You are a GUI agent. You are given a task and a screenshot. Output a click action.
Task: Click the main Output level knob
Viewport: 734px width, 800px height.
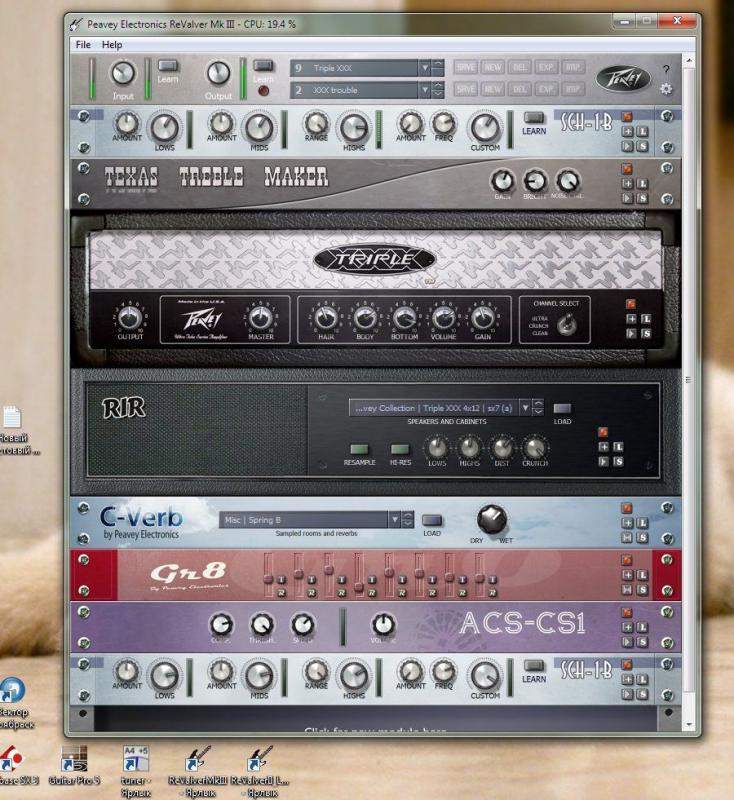[x=218, y=73]
